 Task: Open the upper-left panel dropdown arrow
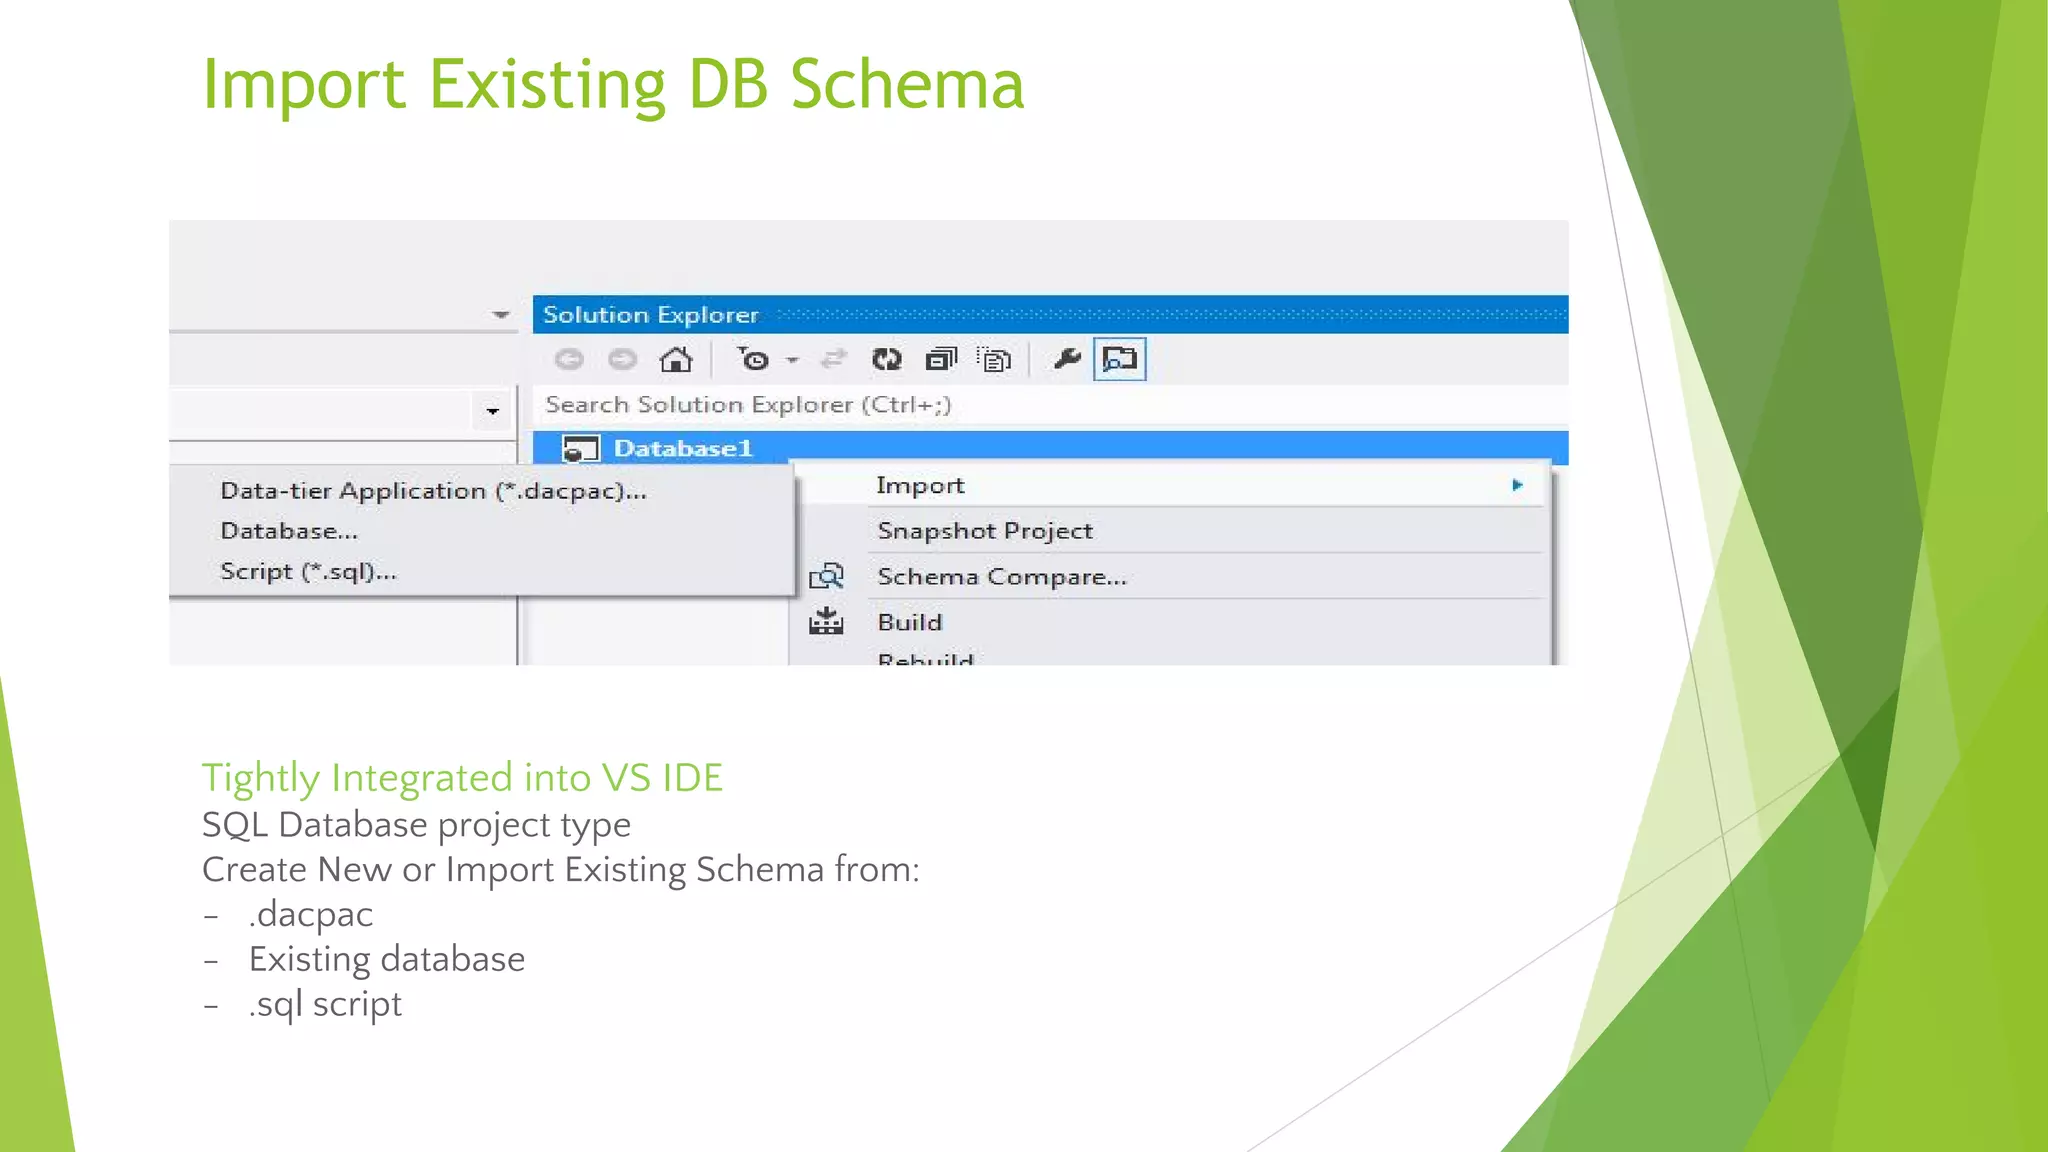click(501, 315)
